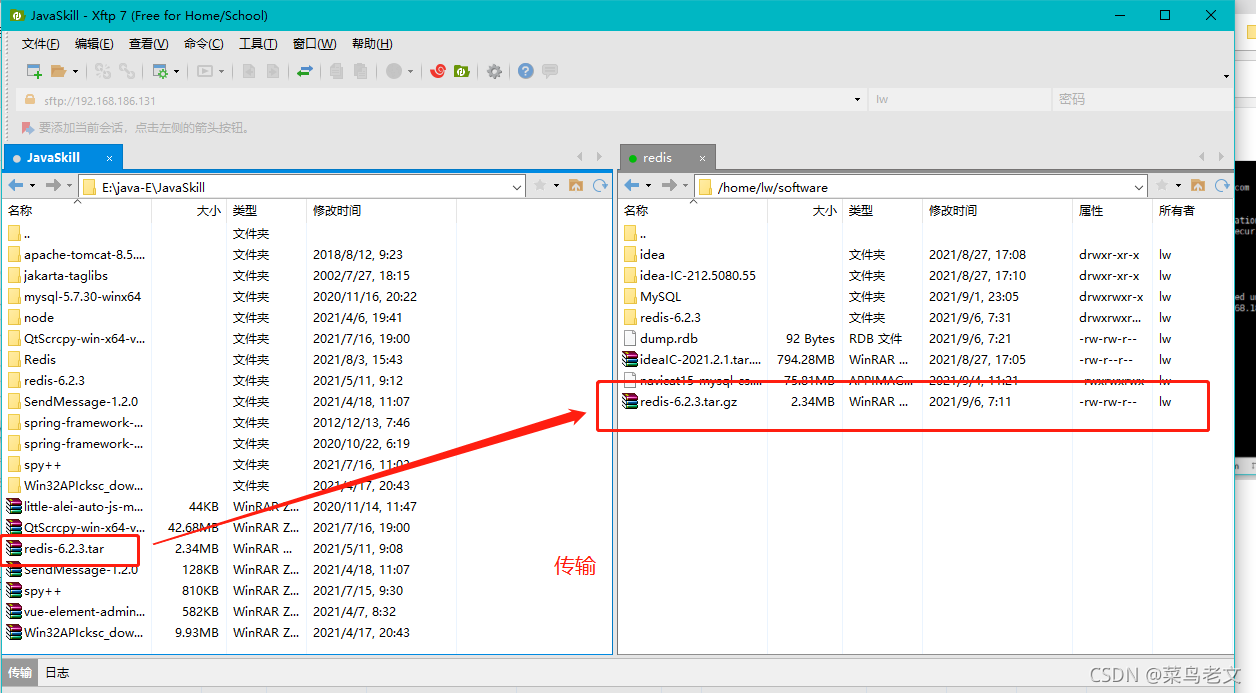1256x693 pixels.
Task: Go forward in the remote redis pane
Action: coord(670,186)
